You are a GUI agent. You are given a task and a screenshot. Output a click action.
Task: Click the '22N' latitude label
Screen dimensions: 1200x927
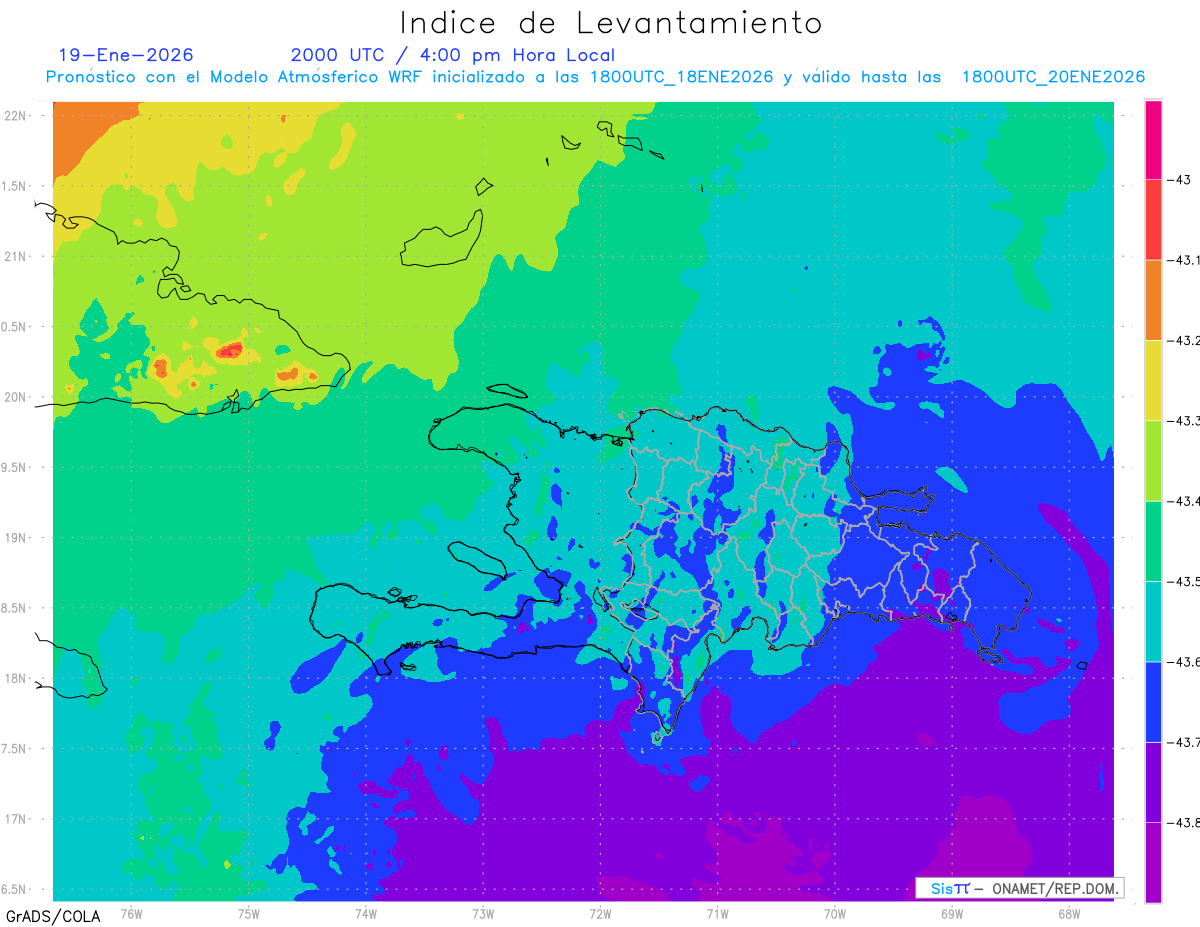tap(16, 116)
